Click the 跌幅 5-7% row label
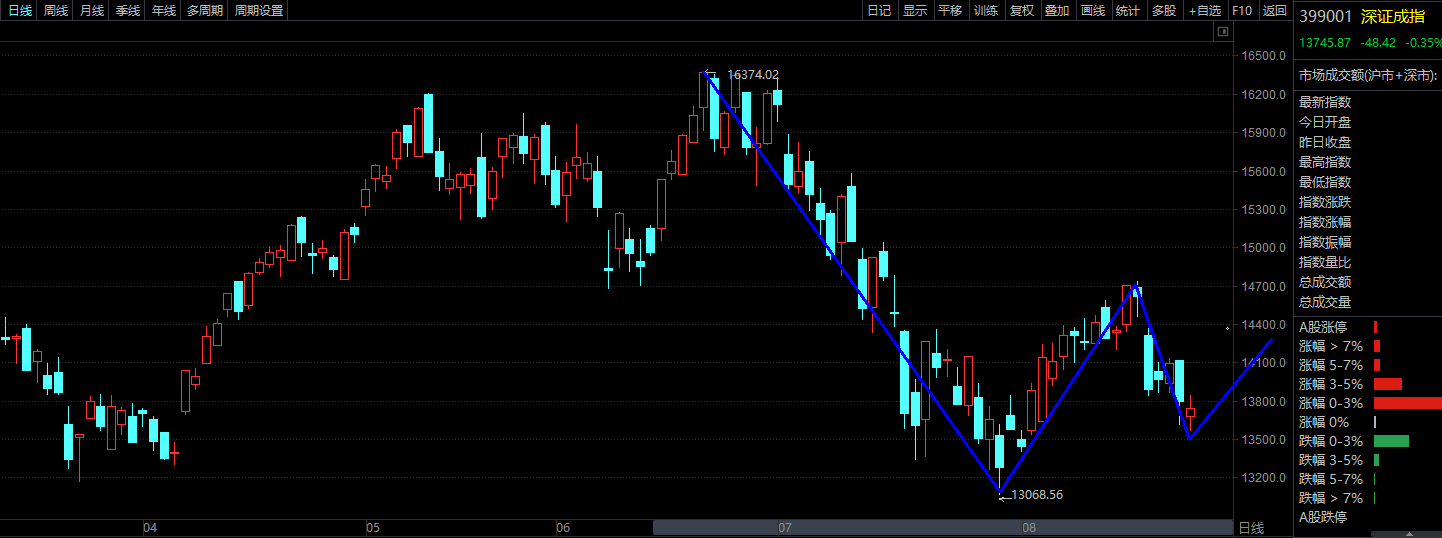Viewport: 1442px width, 538px height. pos(1331,479)
